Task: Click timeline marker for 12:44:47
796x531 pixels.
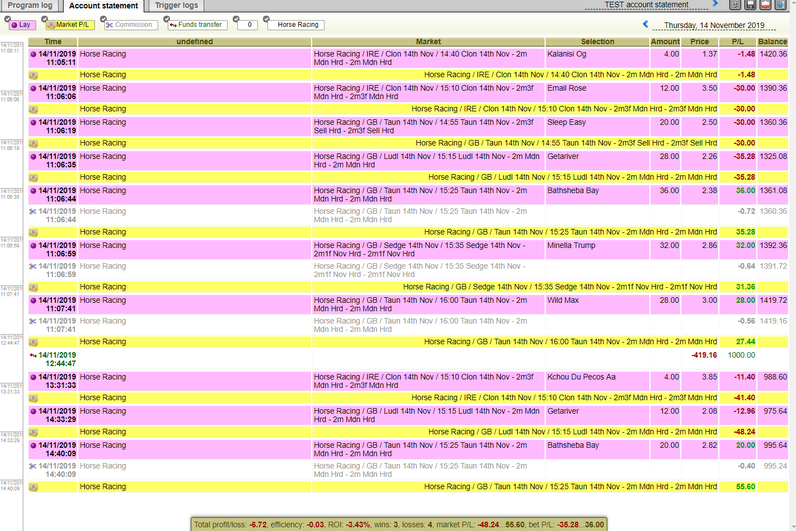Action: (10, 340)
